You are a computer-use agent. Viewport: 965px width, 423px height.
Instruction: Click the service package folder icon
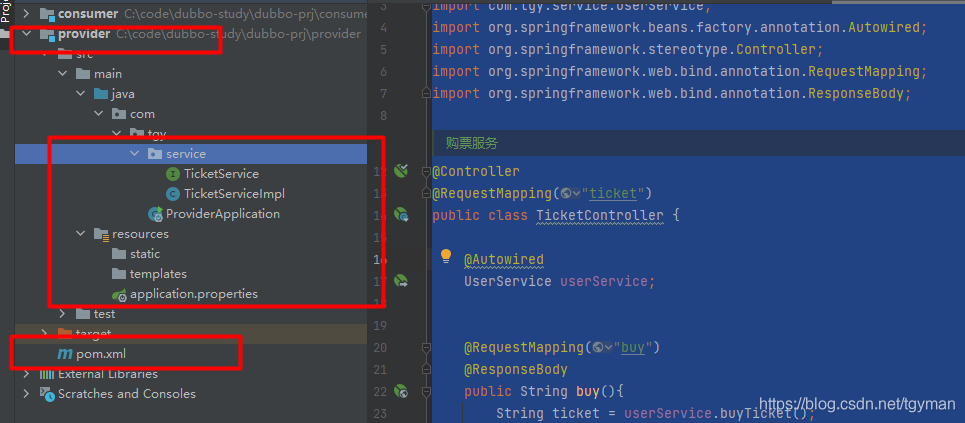[155, 154]
